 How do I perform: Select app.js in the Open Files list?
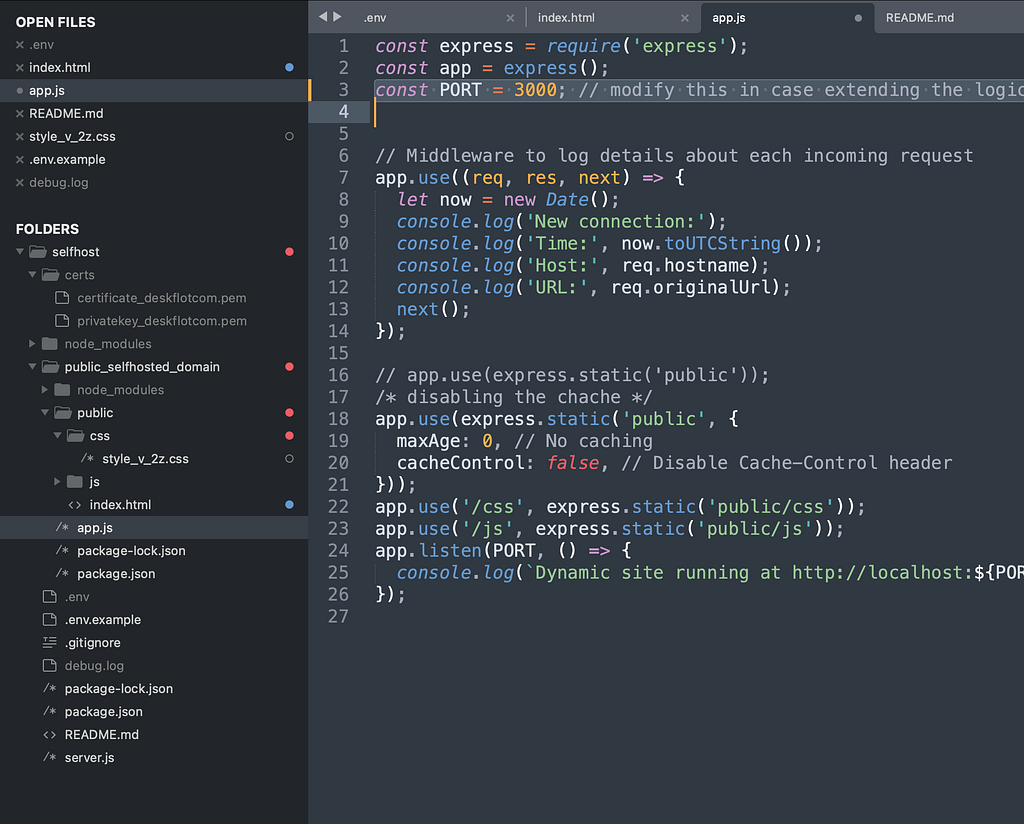click(154, 91)
